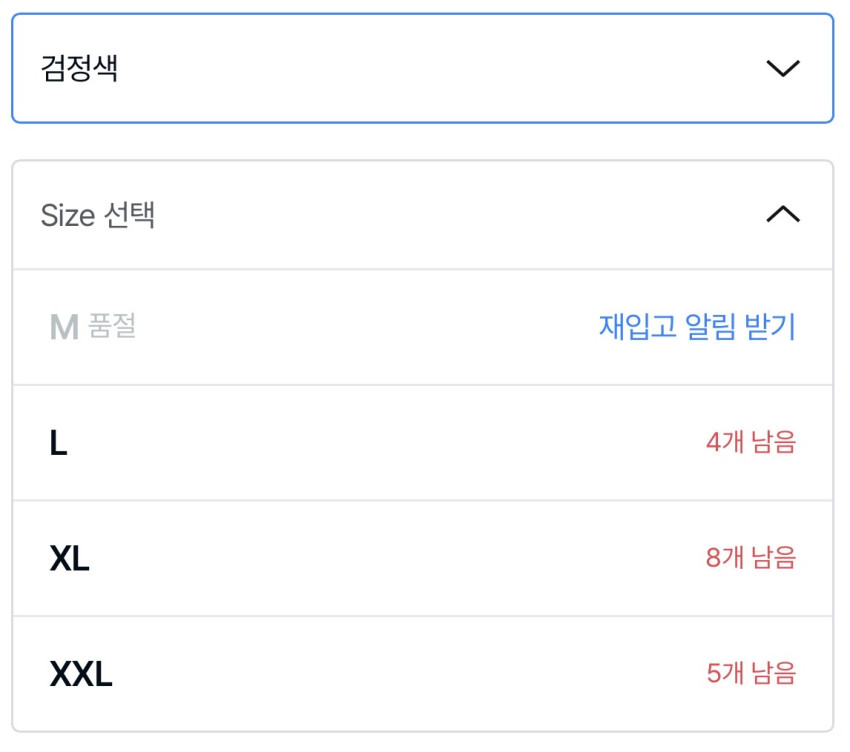Viewport: 850px width, 752px height.
Task: Click the 4개 남음 stock label
Action: click(x=750, y=443)
